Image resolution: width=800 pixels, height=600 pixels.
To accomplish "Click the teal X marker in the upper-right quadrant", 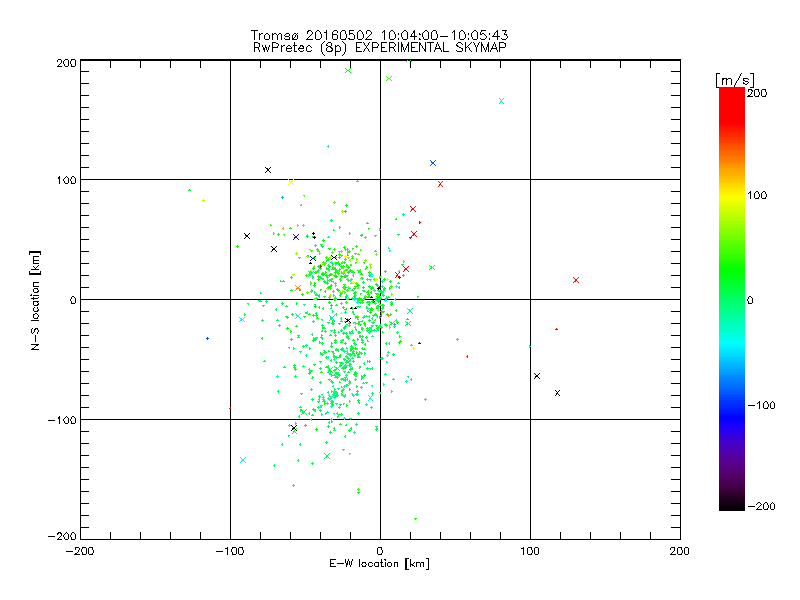I will pos(502,101).
